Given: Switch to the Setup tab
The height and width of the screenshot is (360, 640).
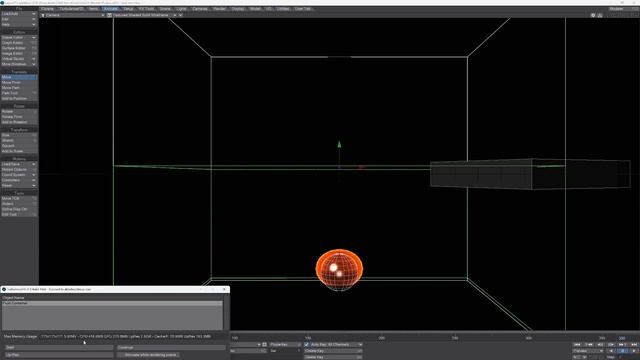Looking at the screenshot, I should 128,9.
